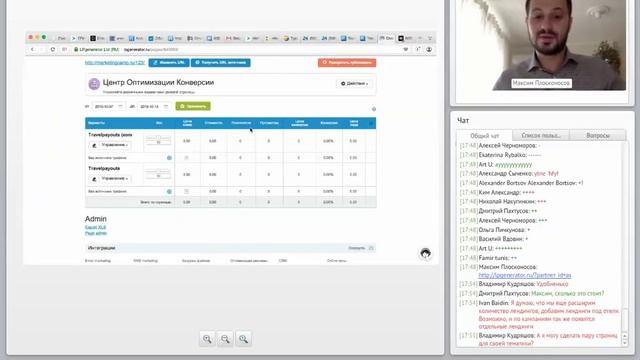The width and height of the screenshot is (640, 360).
Task: Click the green Применить button
Action: [x=193, y=106]
